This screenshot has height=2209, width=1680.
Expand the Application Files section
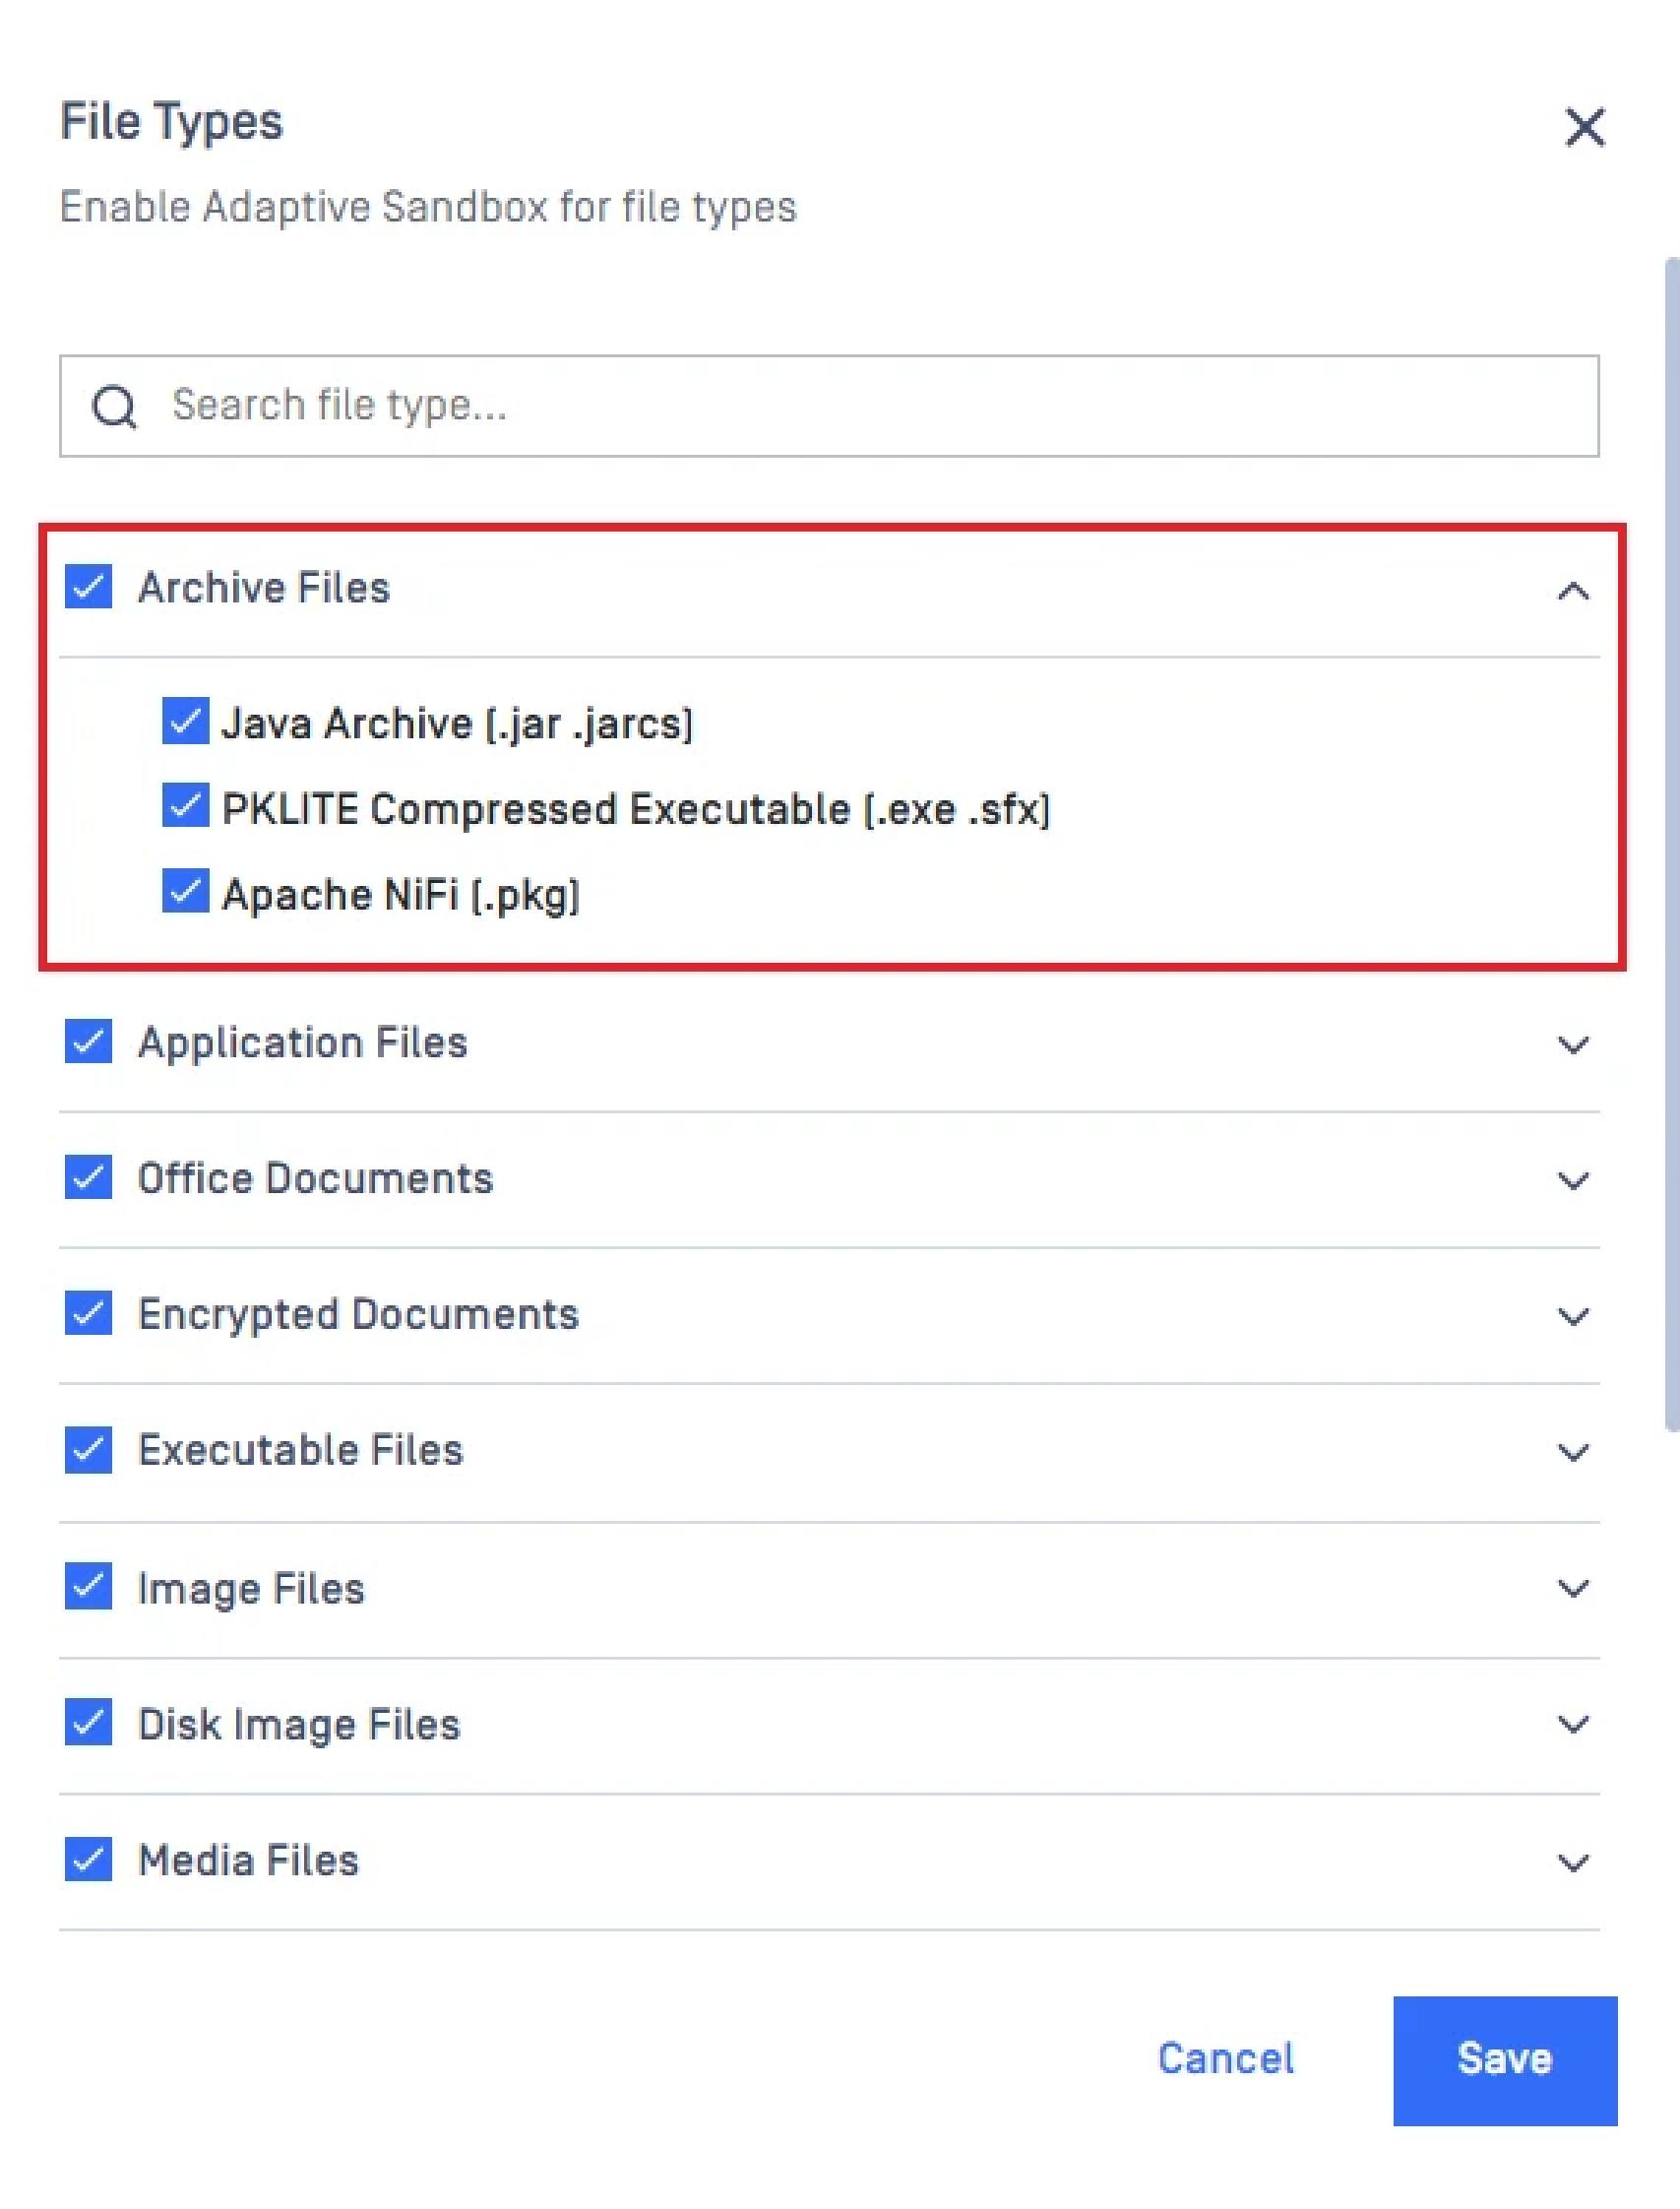1573,1045
